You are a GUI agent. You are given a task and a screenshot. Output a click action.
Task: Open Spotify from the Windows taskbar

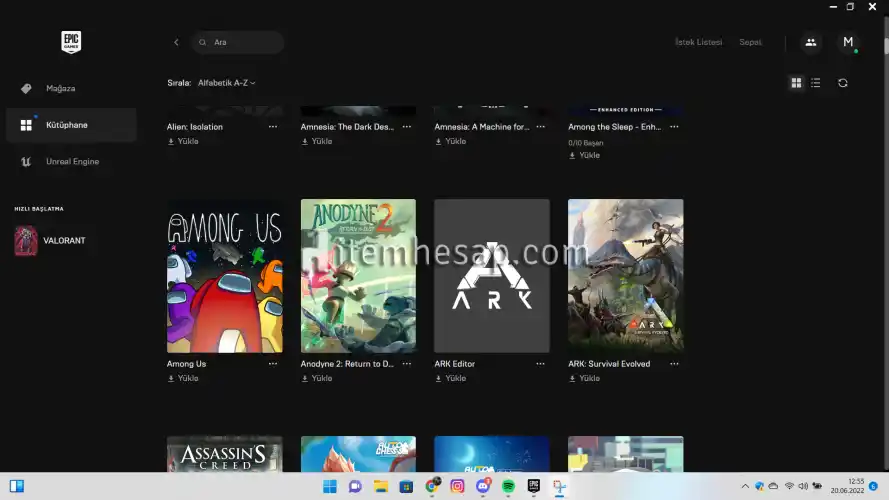pos(508,486)
